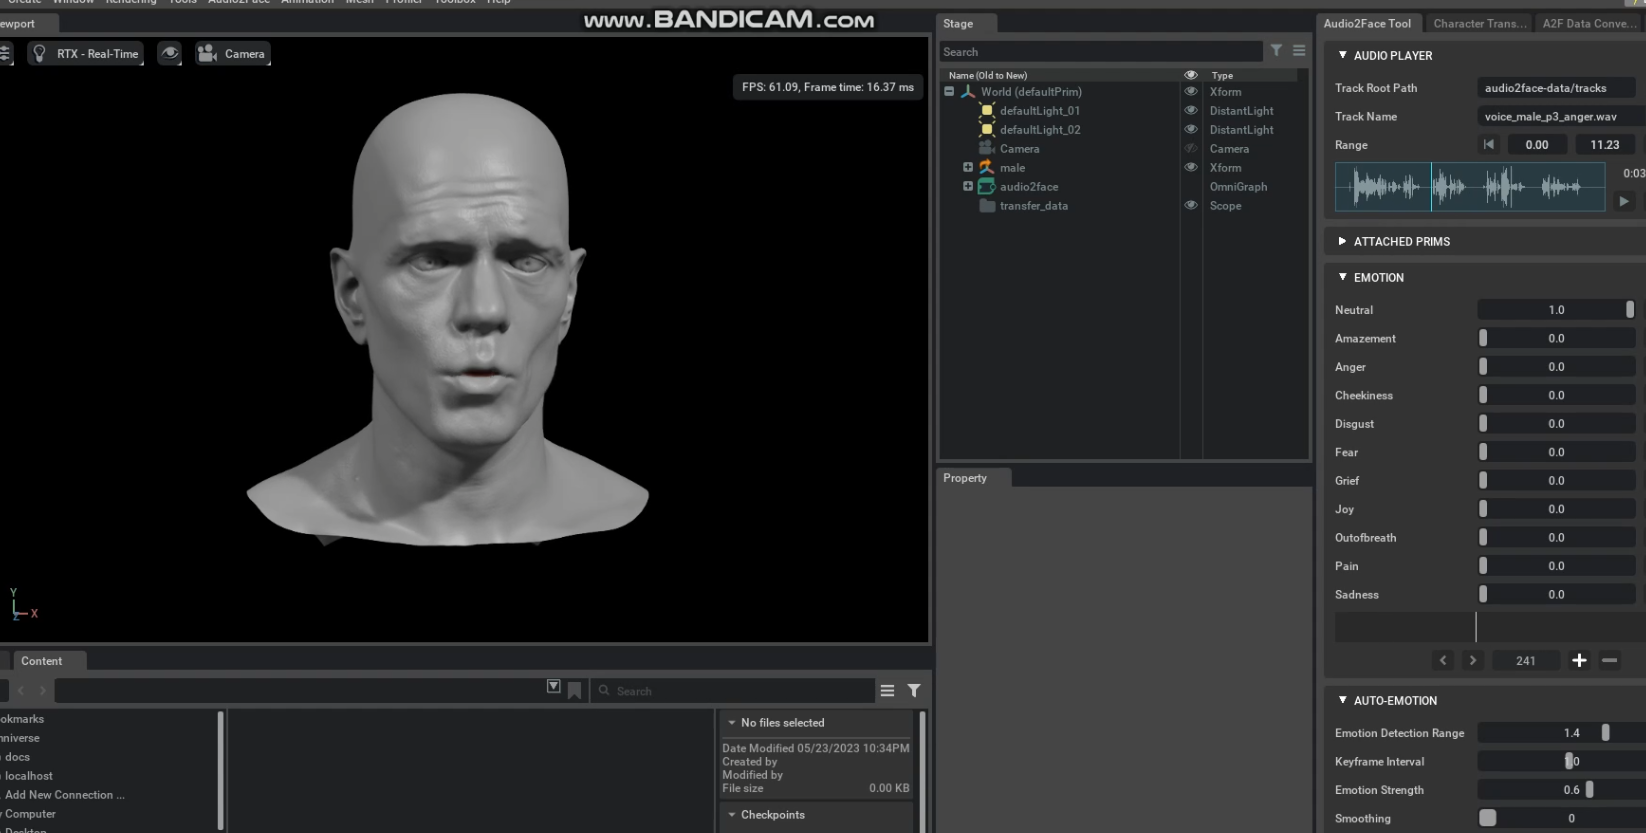Open the RTX - Real-Time renderer dropdown
Screen dimensions: 1646x833
(87, 54)
